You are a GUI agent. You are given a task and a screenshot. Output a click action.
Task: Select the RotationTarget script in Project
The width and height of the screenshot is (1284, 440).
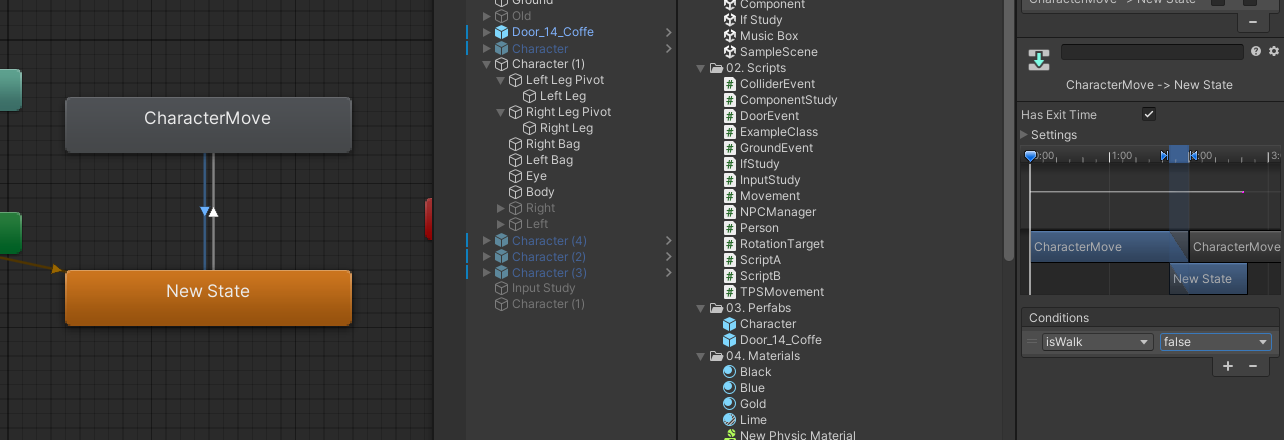tap(782, 244)
